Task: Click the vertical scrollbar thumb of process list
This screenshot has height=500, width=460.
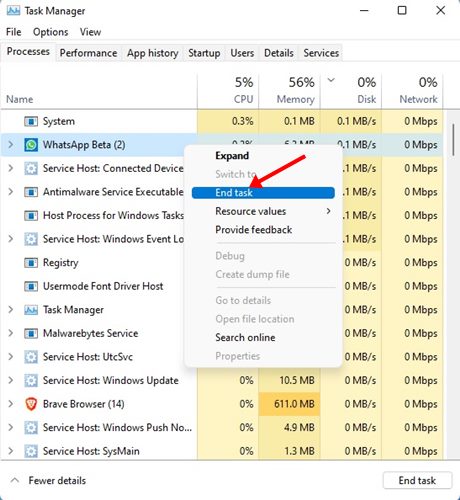Action: tap(453, 139)
